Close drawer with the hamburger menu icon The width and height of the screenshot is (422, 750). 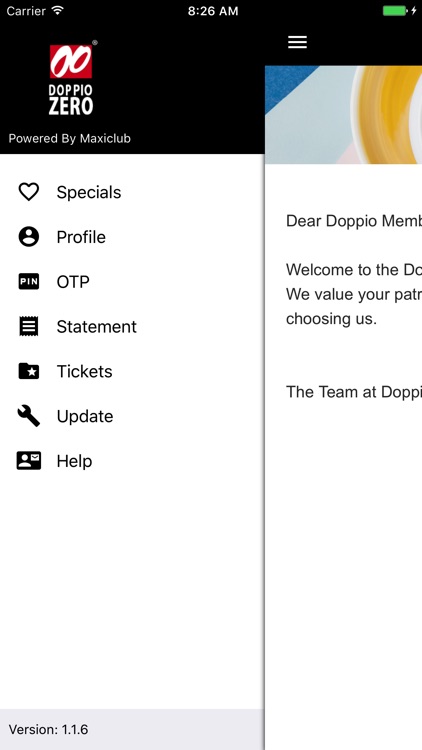(297, 42)
